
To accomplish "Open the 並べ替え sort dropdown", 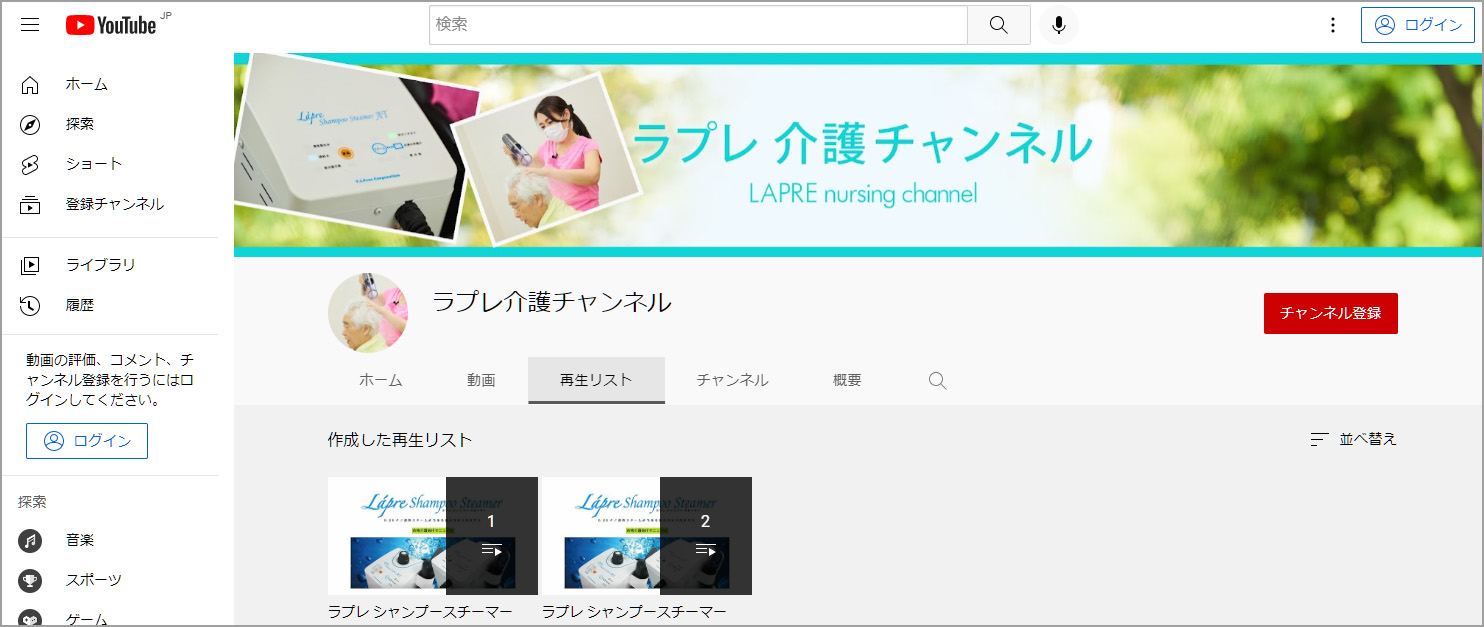I will (x=1353, y=439).
